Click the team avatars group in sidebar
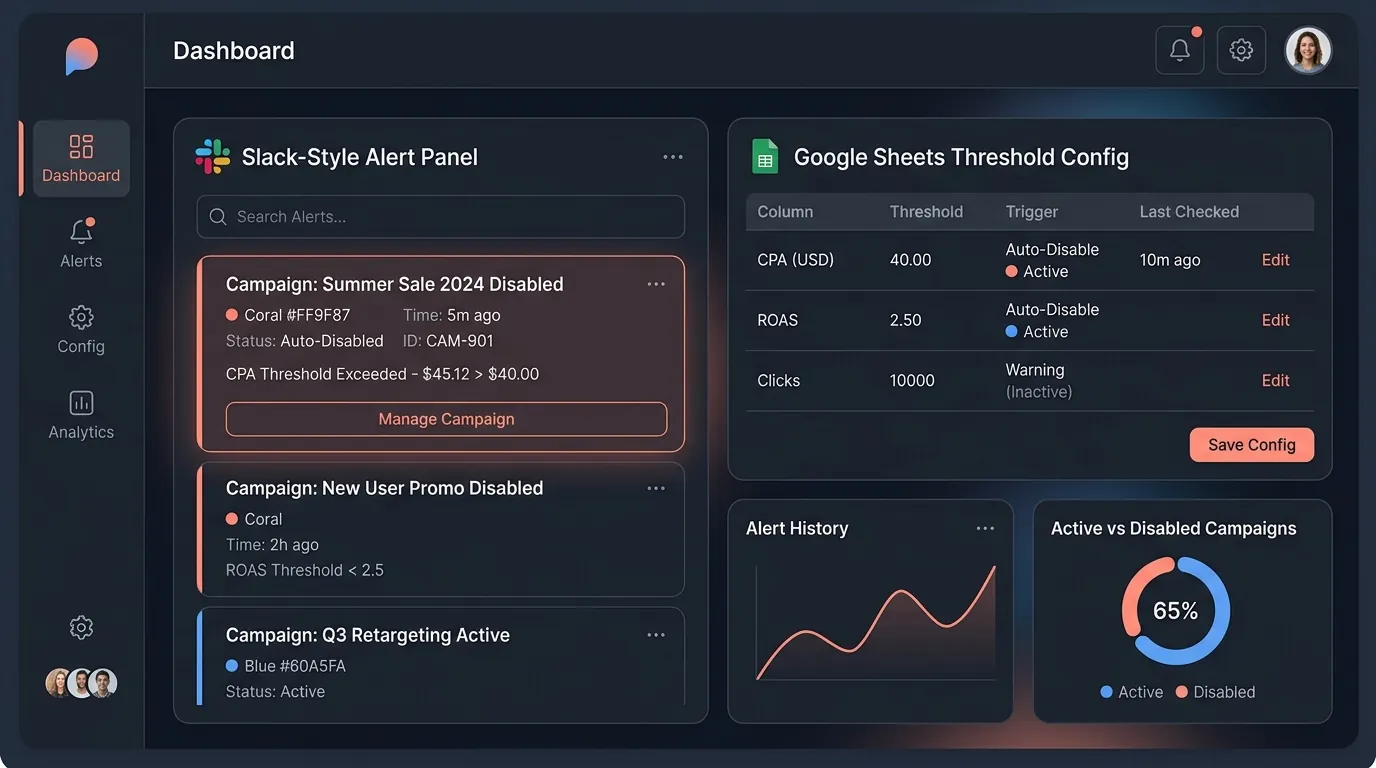 [x=81, y=683]
